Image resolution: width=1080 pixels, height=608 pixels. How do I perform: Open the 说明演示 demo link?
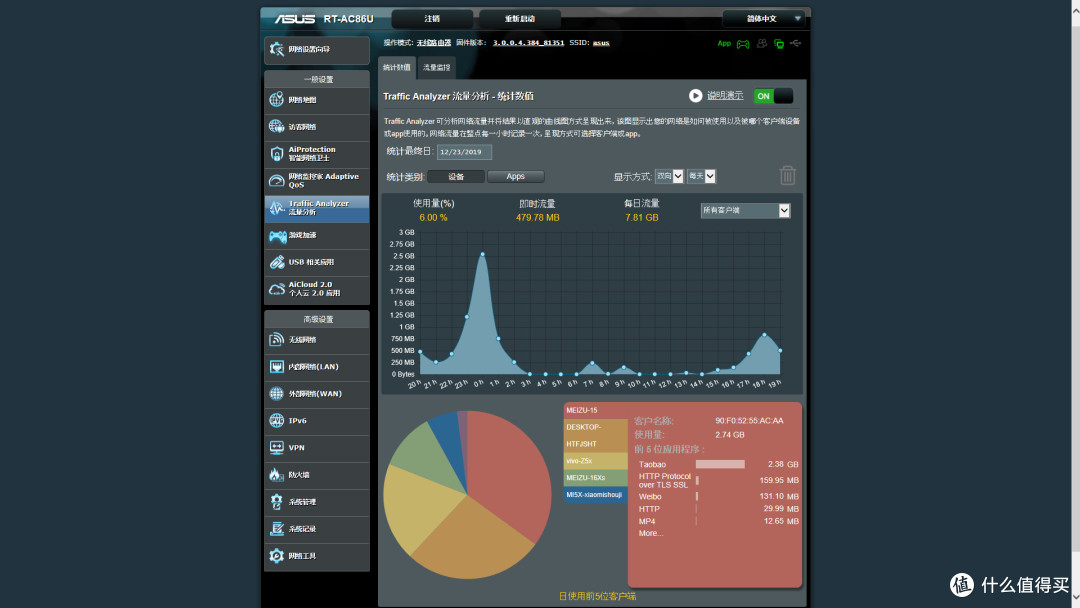click(725, 96)
